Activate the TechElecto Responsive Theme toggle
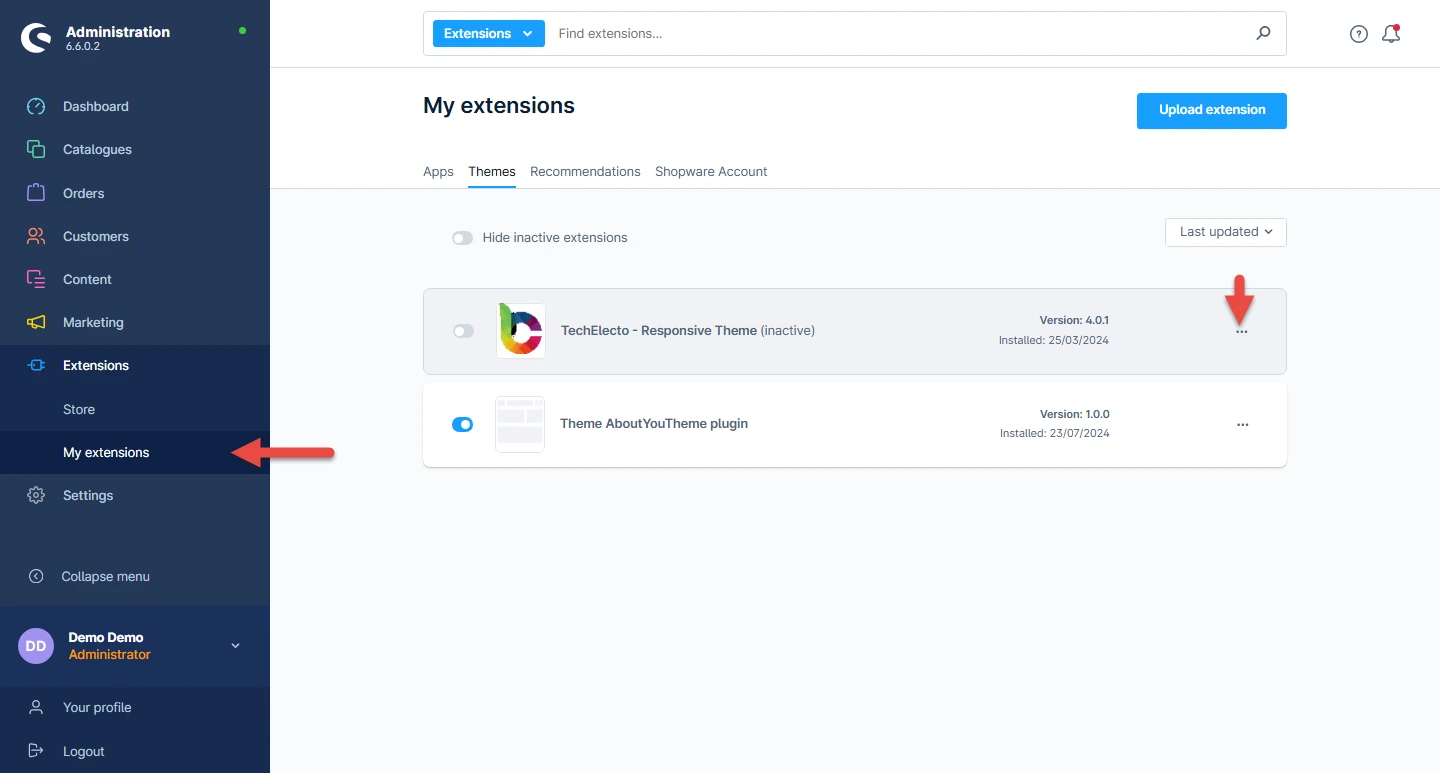The image size is (1440, 773). (463, 331)
